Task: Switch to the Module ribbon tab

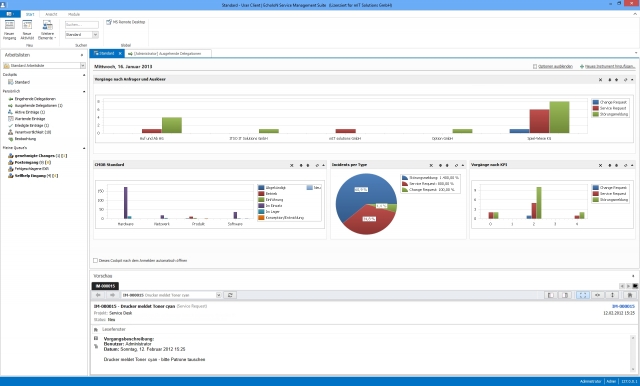Action: click(x=74, y=14)
